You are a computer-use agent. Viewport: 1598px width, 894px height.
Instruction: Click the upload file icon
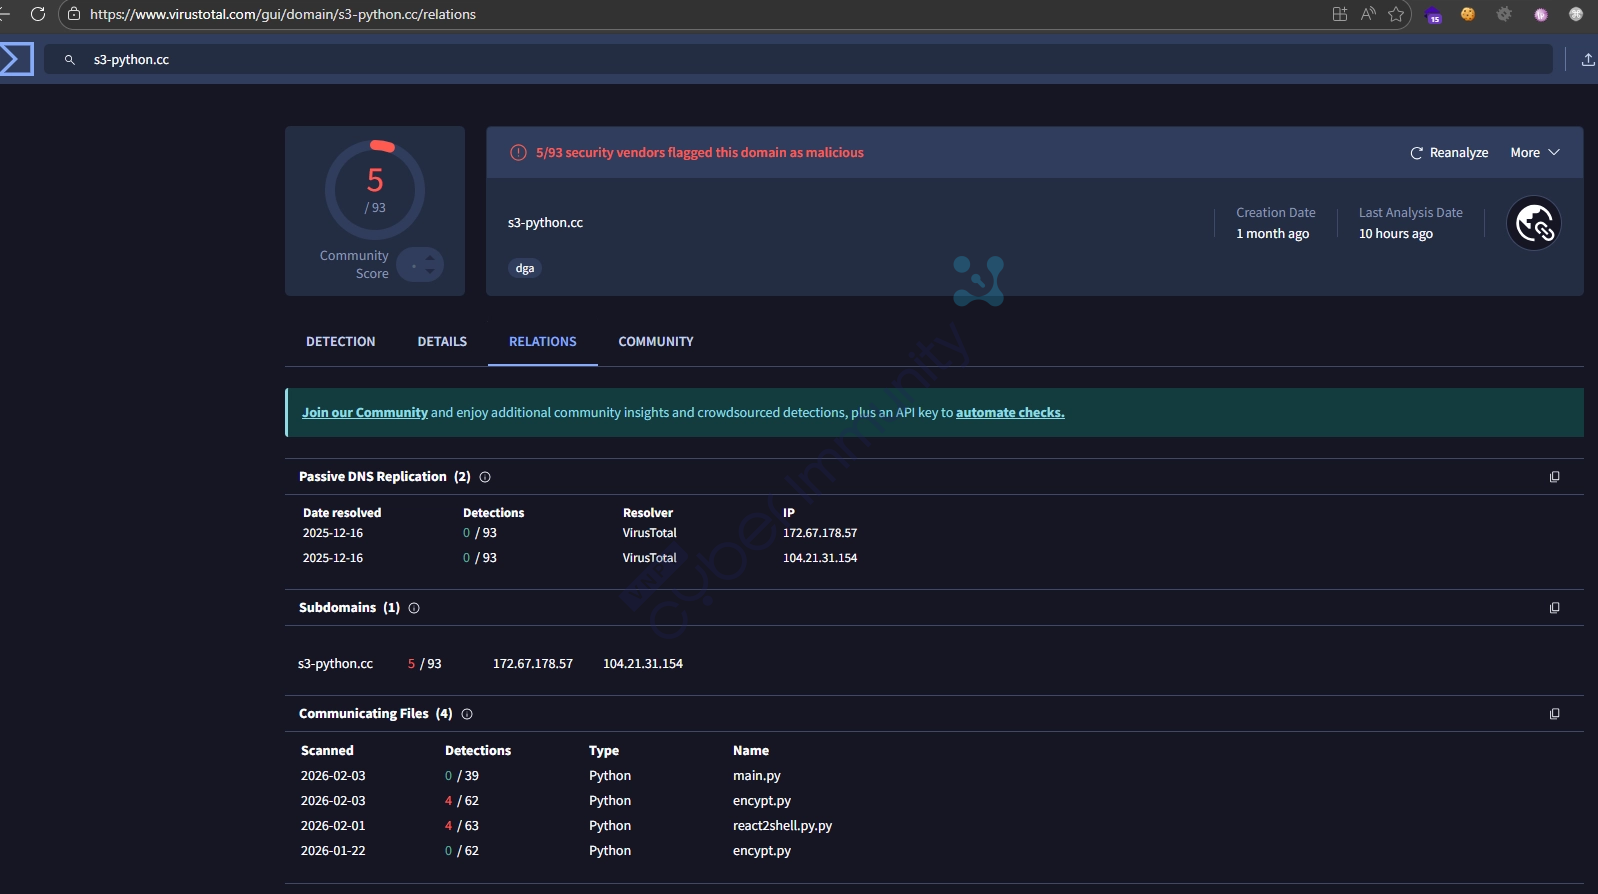tap(1587, 60)
